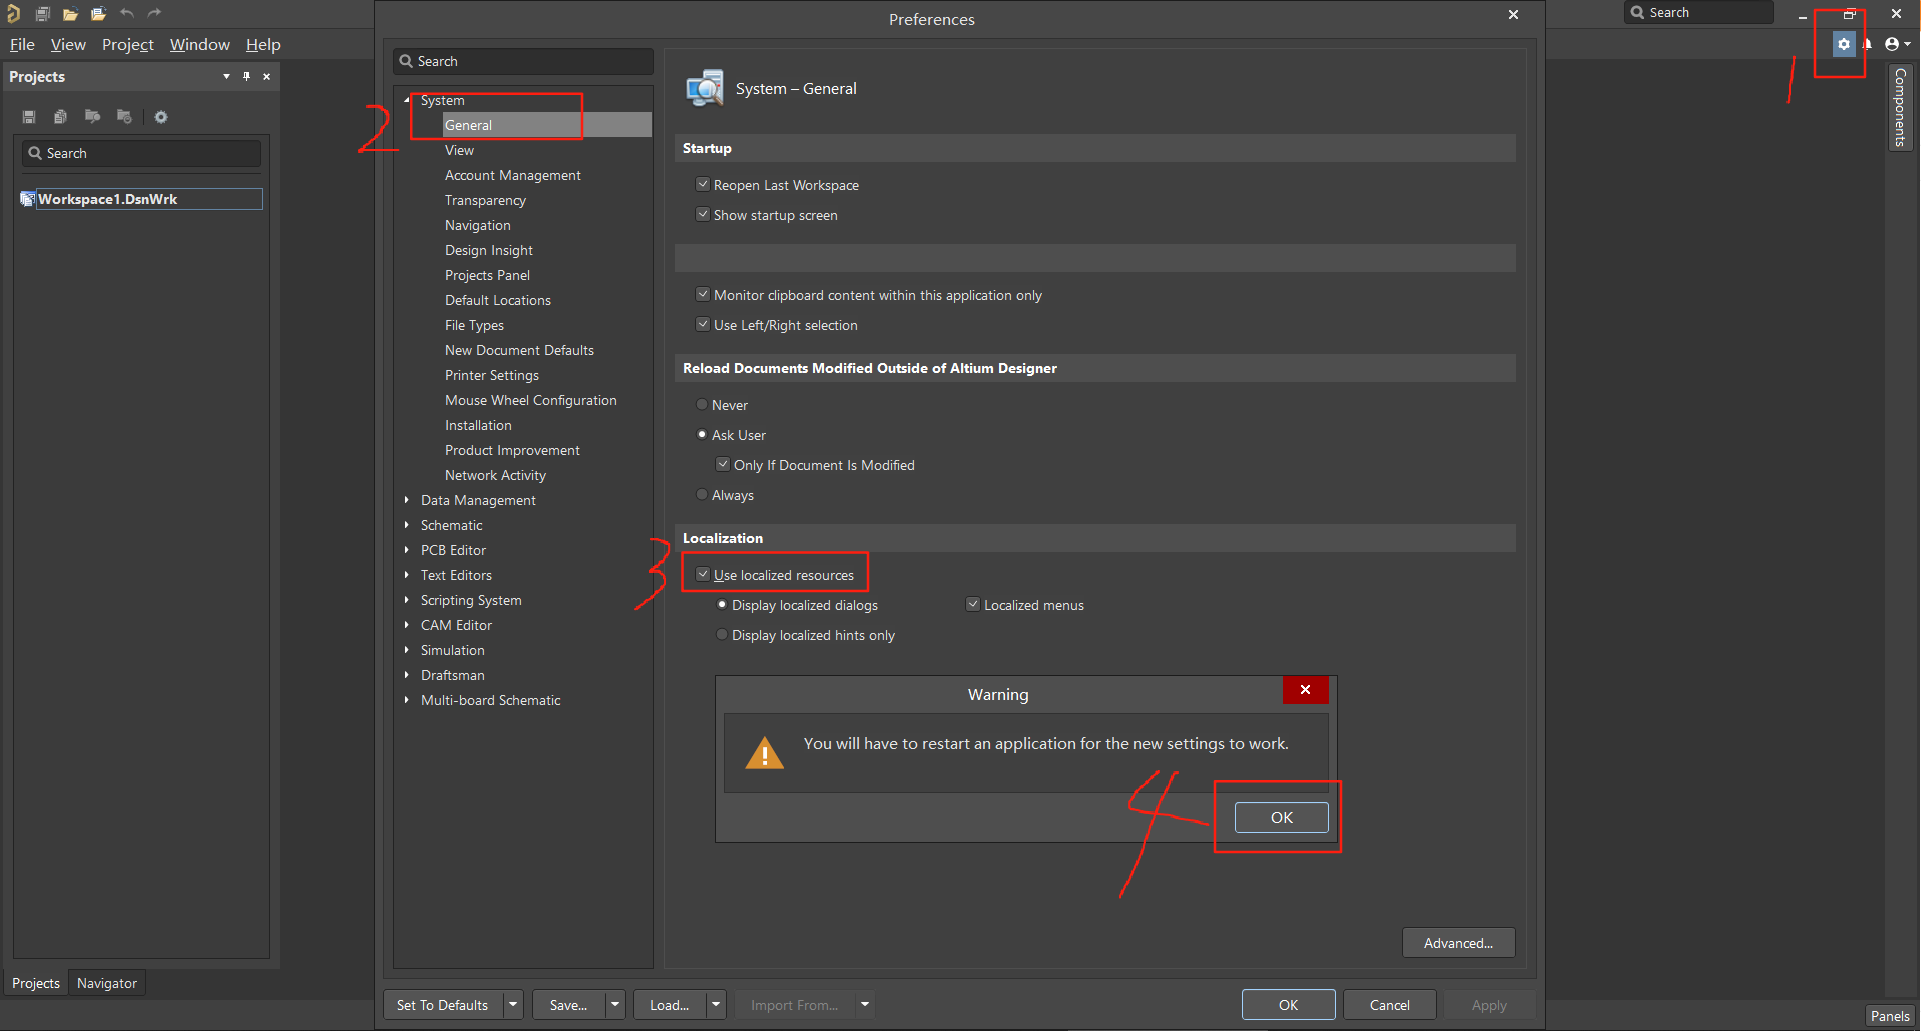Open the Components side panel tab
Viewport: 1921px width, 1031px height.
click(1900, 108)
